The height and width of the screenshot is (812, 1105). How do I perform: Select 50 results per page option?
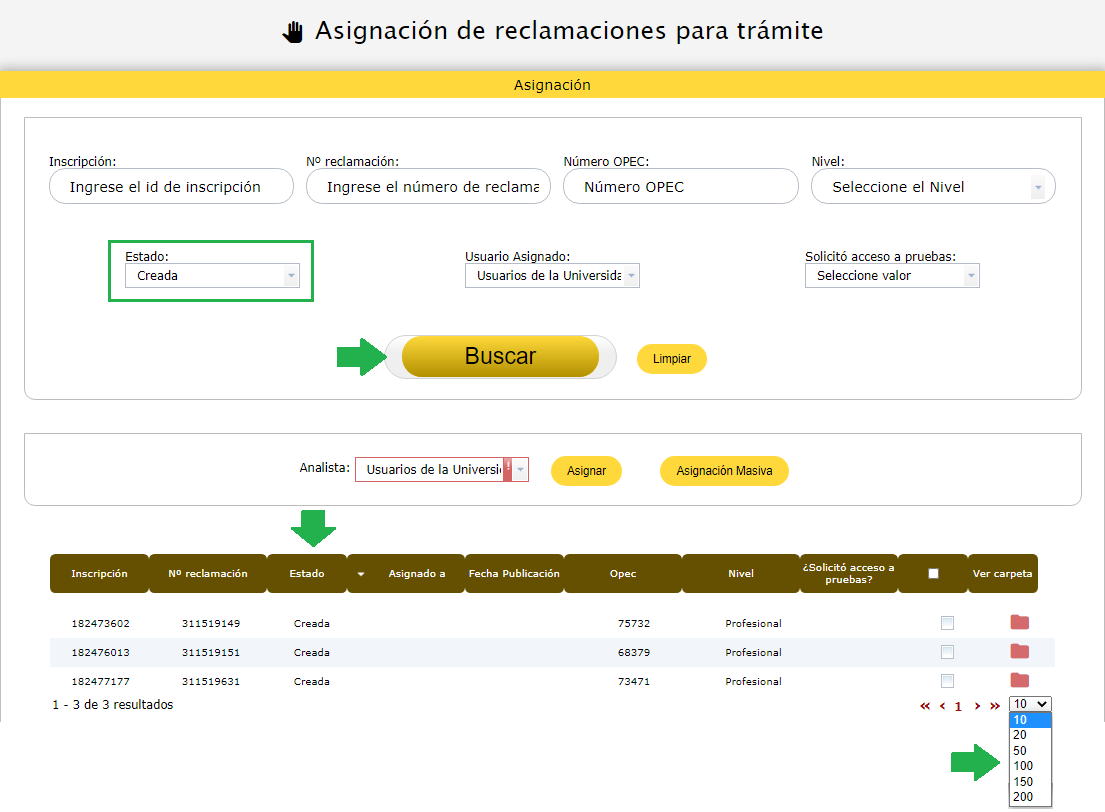pyautogui.click(x=1020, y=750)
